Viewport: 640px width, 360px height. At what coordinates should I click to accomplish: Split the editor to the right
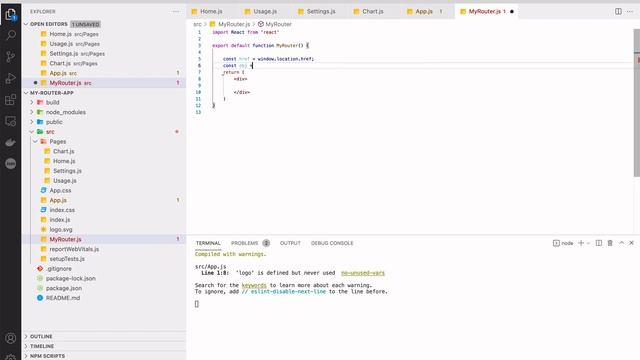(x=618, y=11)
